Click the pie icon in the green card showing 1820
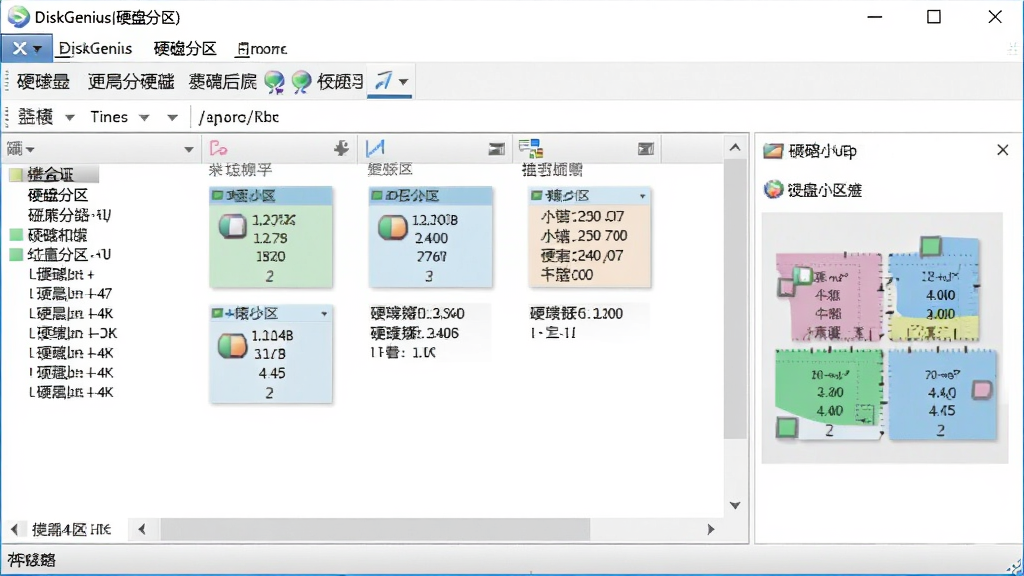This screenshot has height=576, width=1024. pyautogui.click(x=232, y=226)
